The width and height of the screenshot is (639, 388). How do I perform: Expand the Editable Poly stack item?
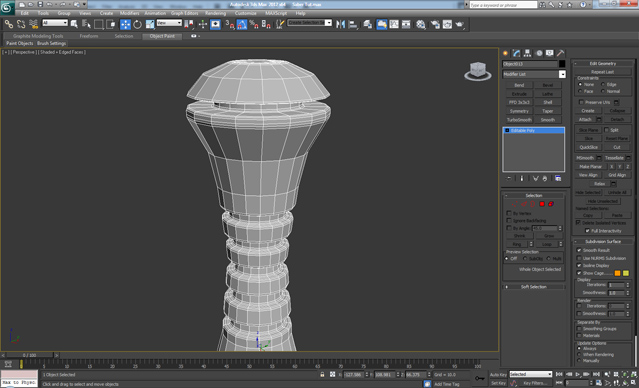pos(507,130)
